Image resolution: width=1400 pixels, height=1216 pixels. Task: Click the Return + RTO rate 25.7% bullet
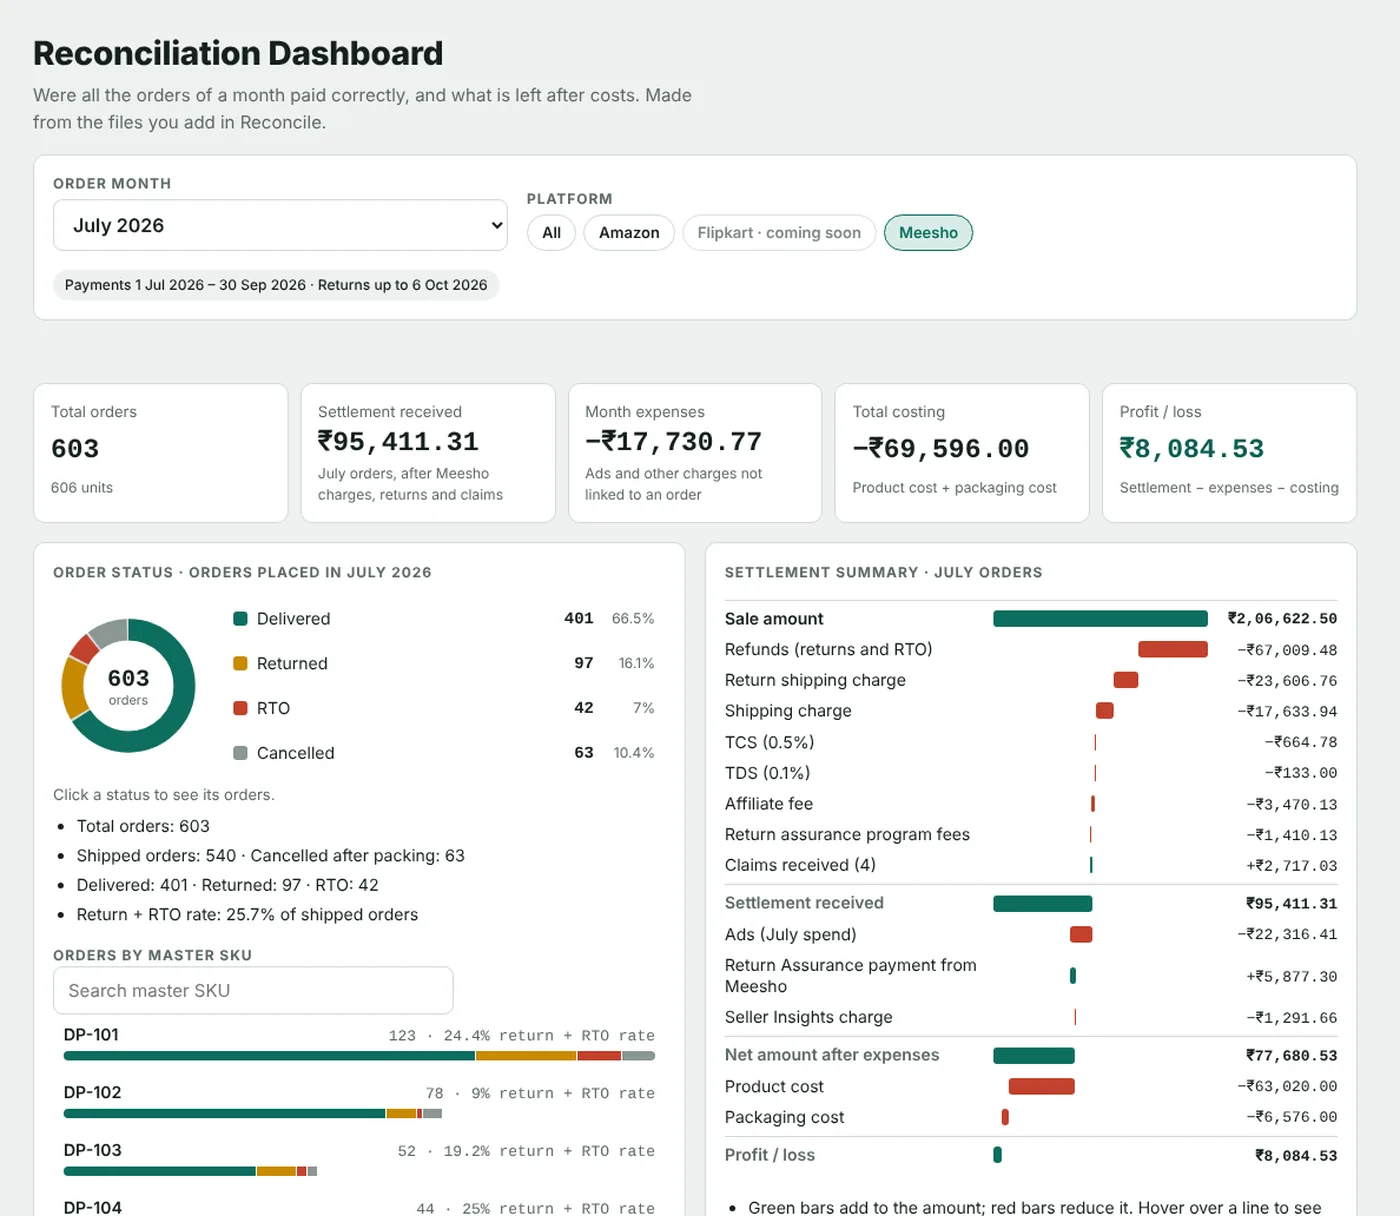(x=247, y=915)
